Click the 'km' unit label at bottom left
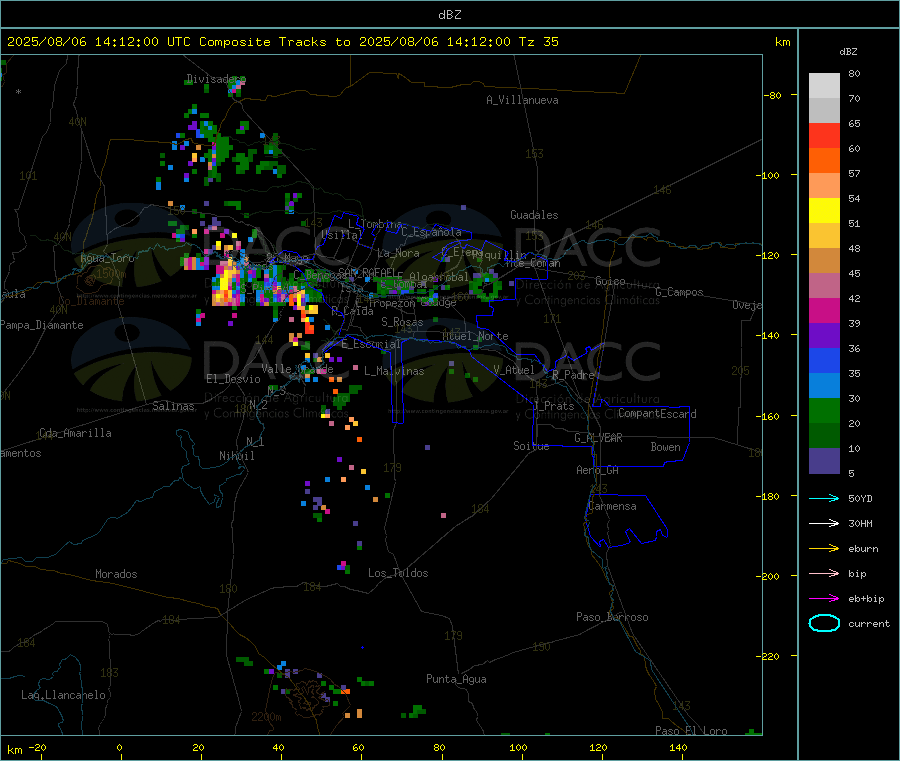 [x=14, y=750]
